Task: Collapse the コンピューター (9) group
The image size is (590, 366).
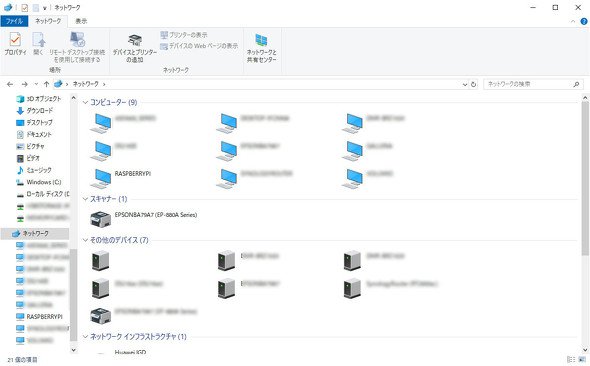Action: tap(85, 102)
